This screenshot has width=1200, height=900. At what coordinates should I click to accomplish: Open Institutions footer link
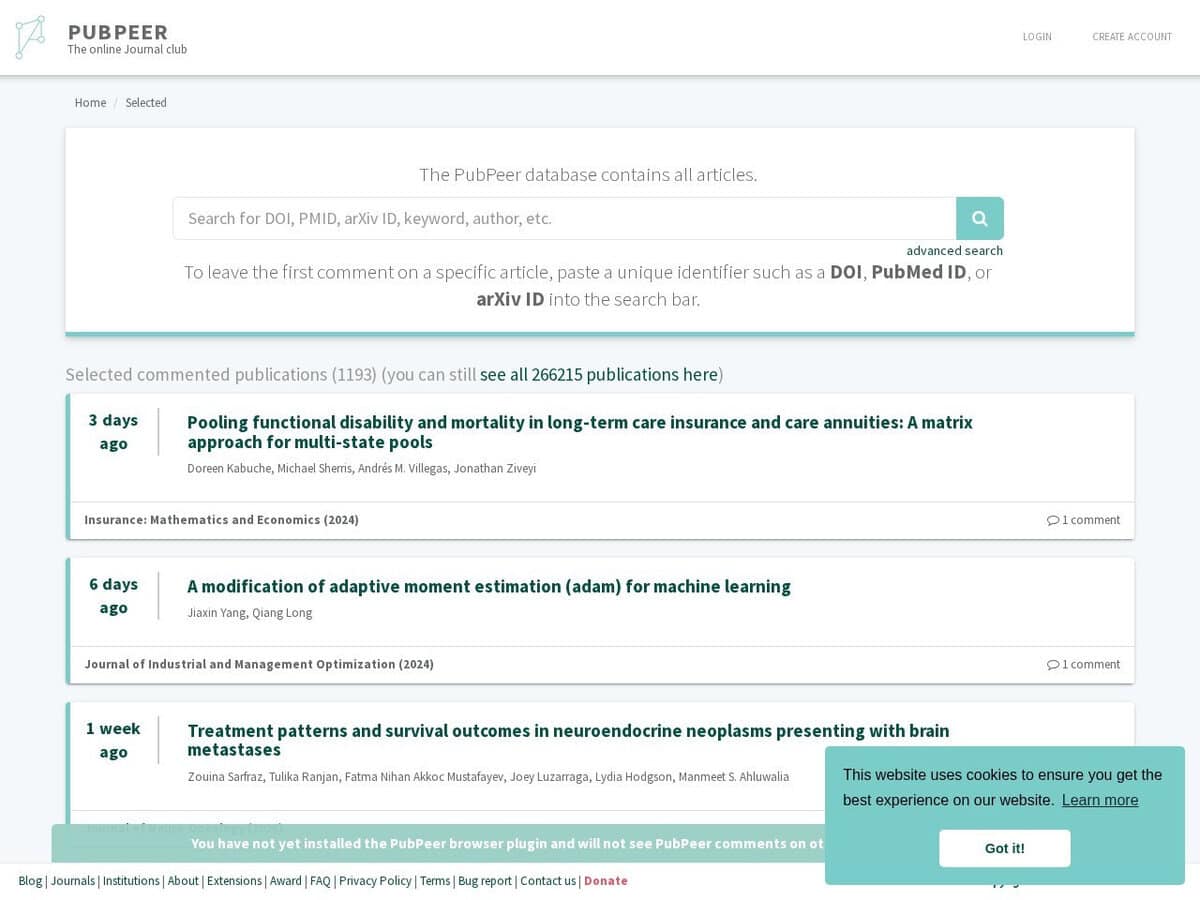[131, 881]
